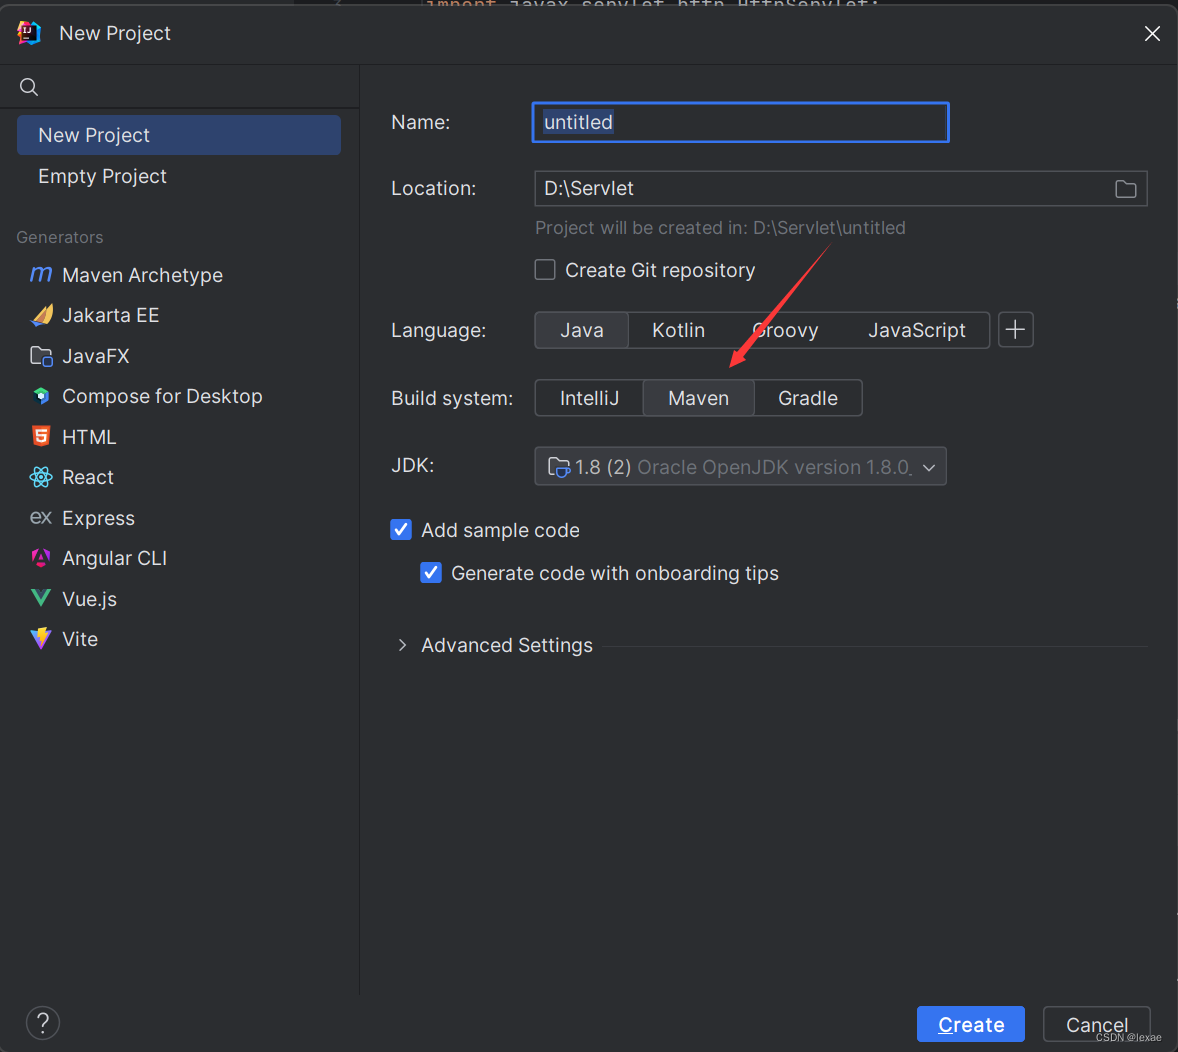Image resolution: width=1178 pixels, height=1052 pixels.
Task: Click the HTML5 shield icon
Action: point(41,437)
